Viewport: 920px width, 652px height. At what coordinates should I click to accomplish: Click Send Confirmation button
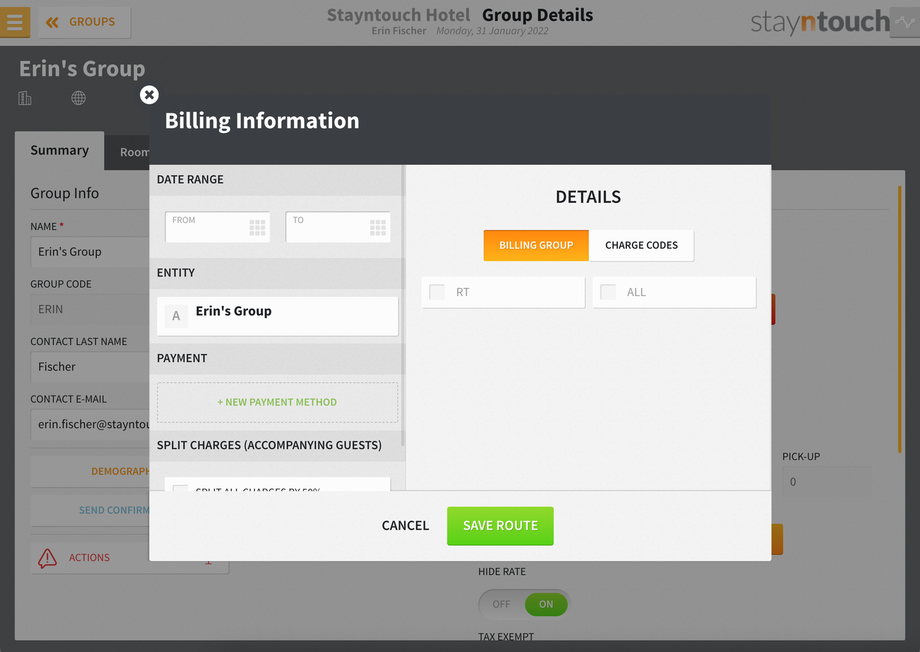[x=90, y=511]
